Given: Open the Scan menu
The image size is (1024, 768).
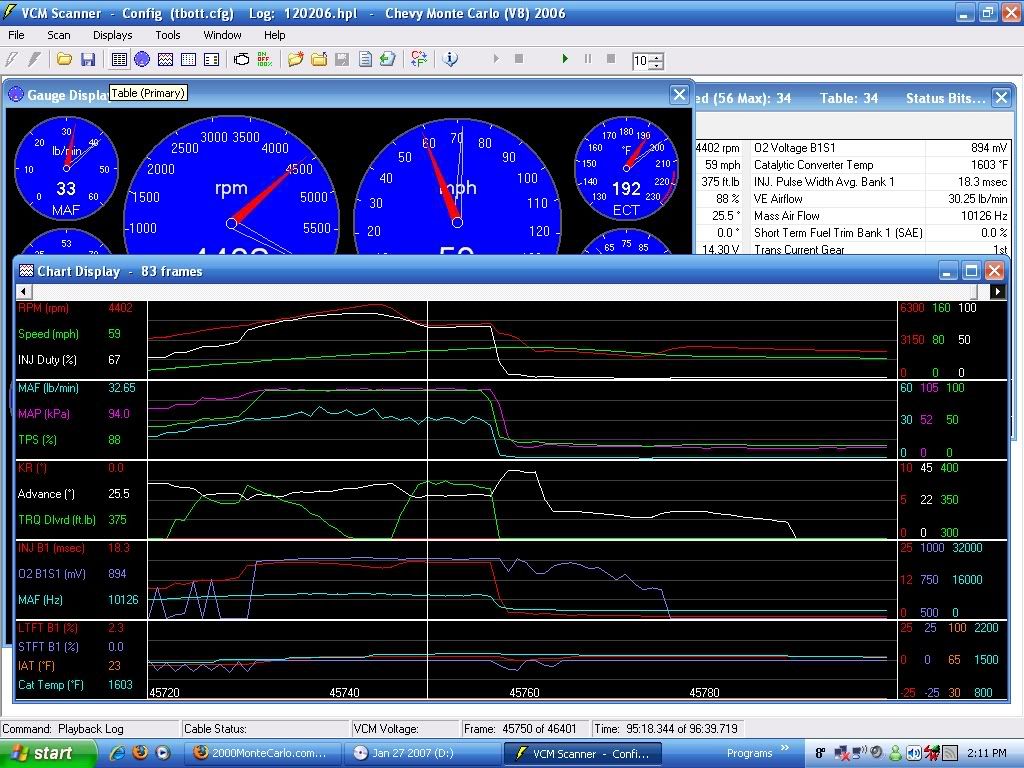Looking at the screenshot, I should point(59,35).
